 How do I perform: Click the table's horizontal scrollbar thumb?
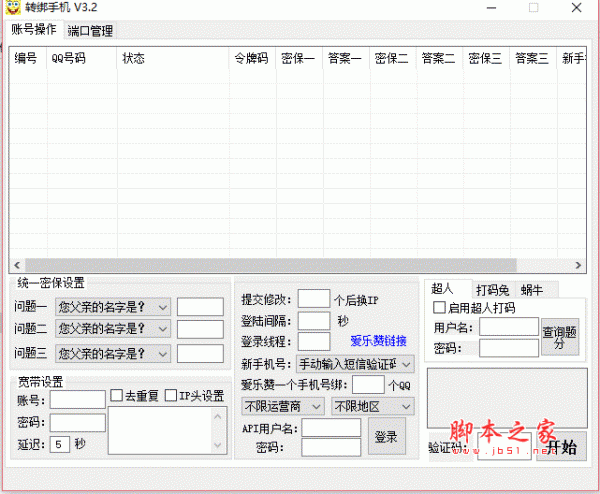[x=270, y=265]
